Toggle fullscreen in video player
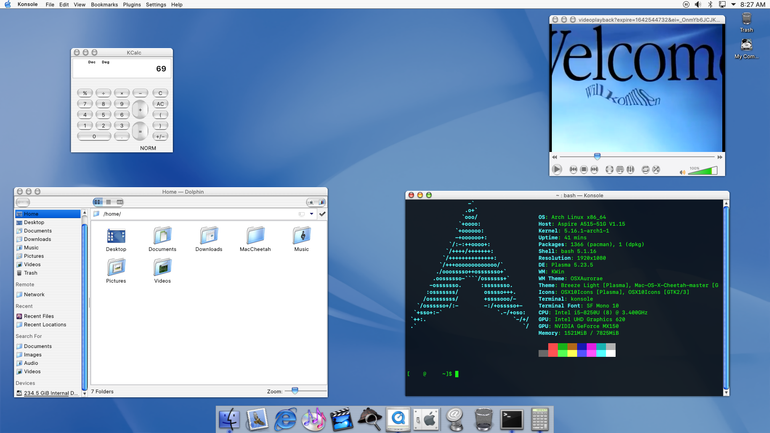The width and height of the screenshot is (770, 433). 609,169
